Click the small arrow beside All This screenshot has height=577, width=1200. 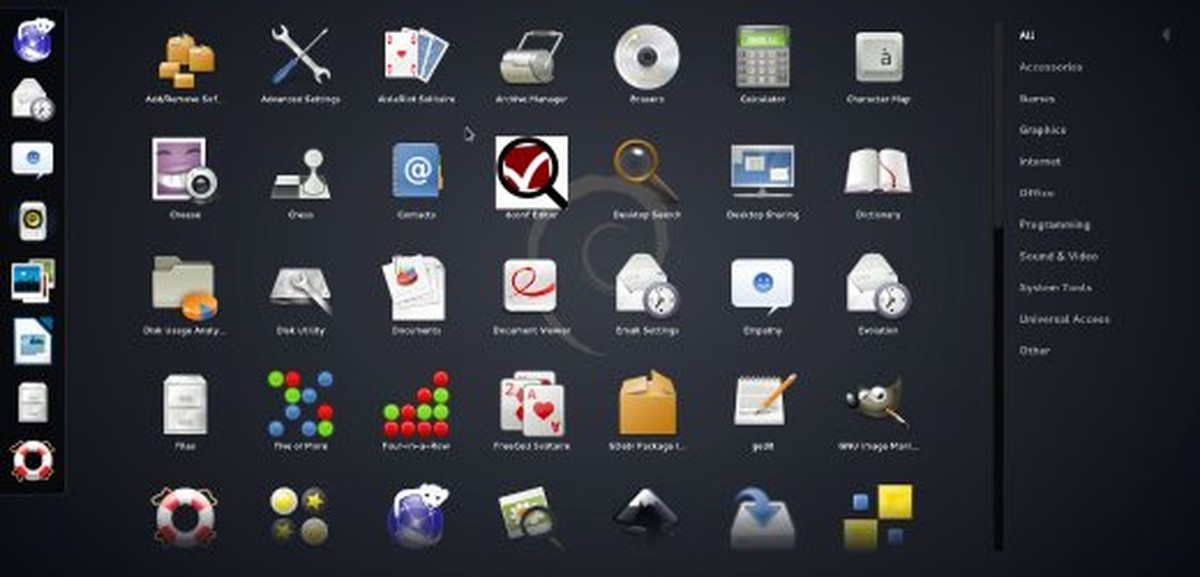[1166, 35]
